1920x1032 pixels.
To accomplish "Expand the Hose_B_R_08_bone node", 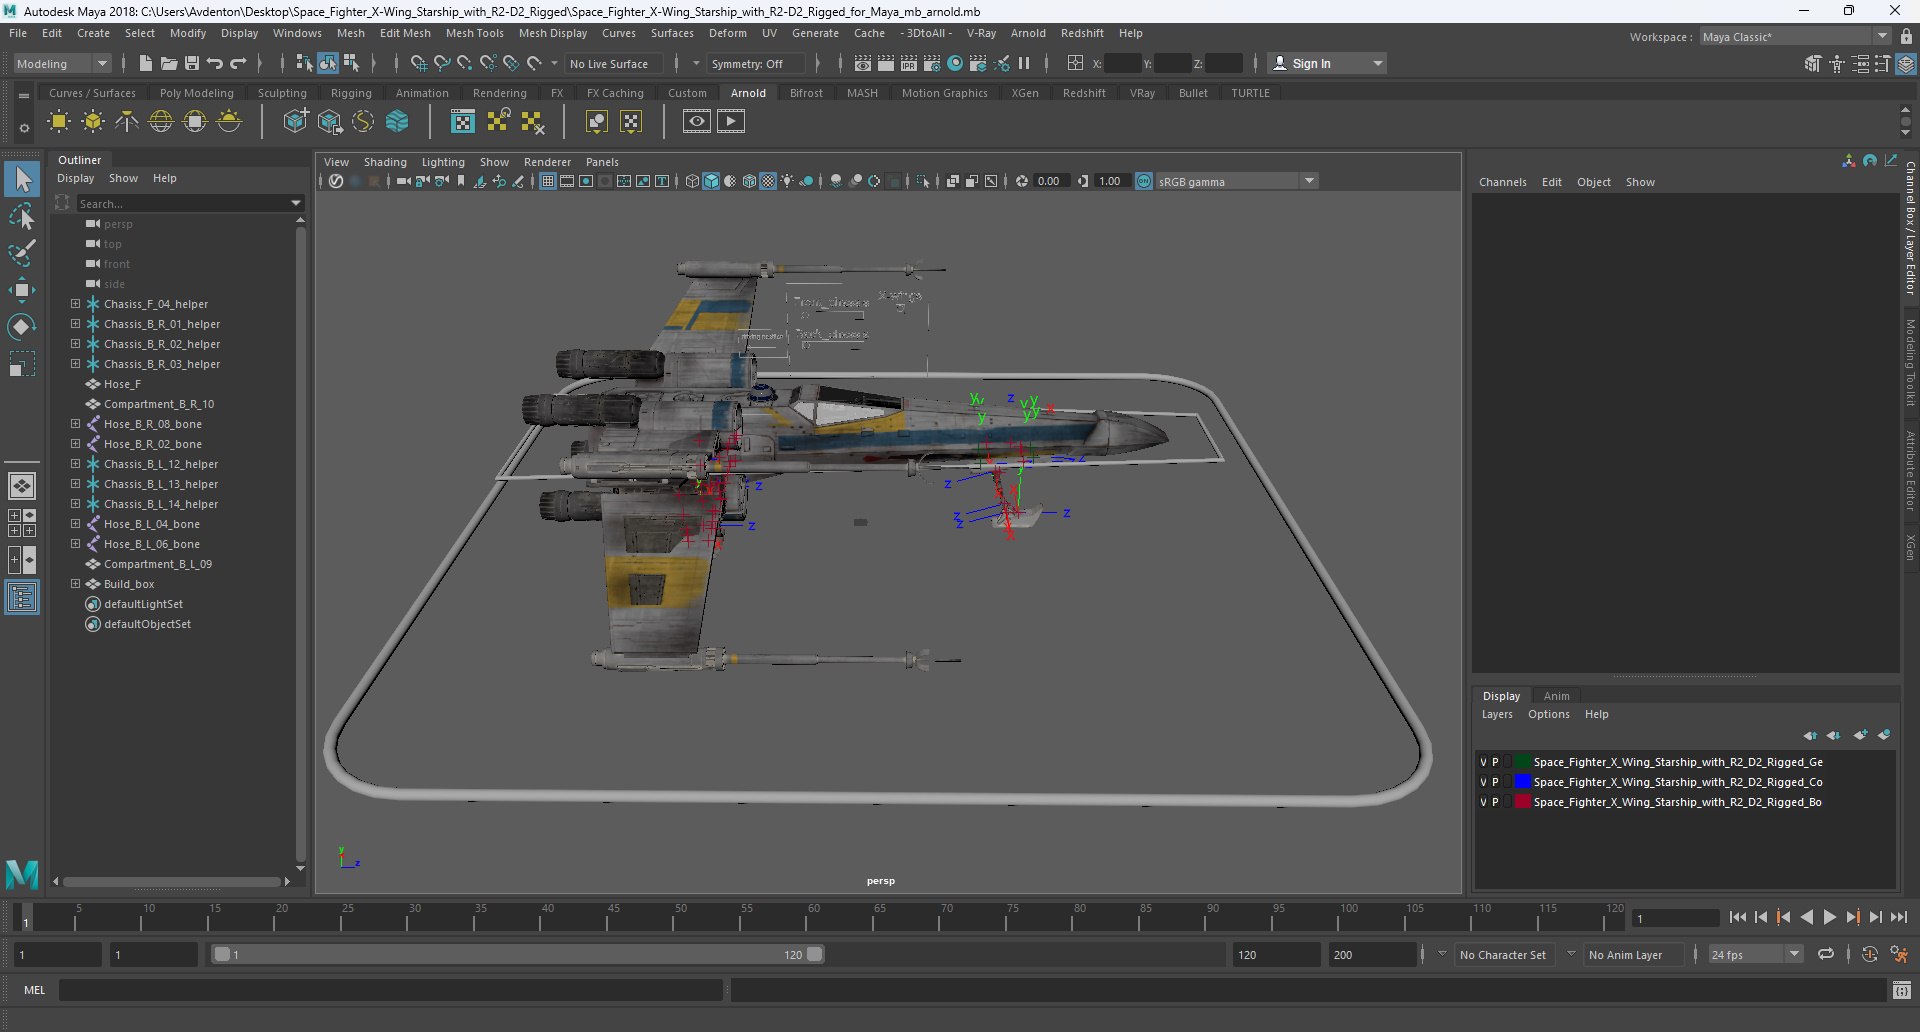I will click(x=75, y=423).
